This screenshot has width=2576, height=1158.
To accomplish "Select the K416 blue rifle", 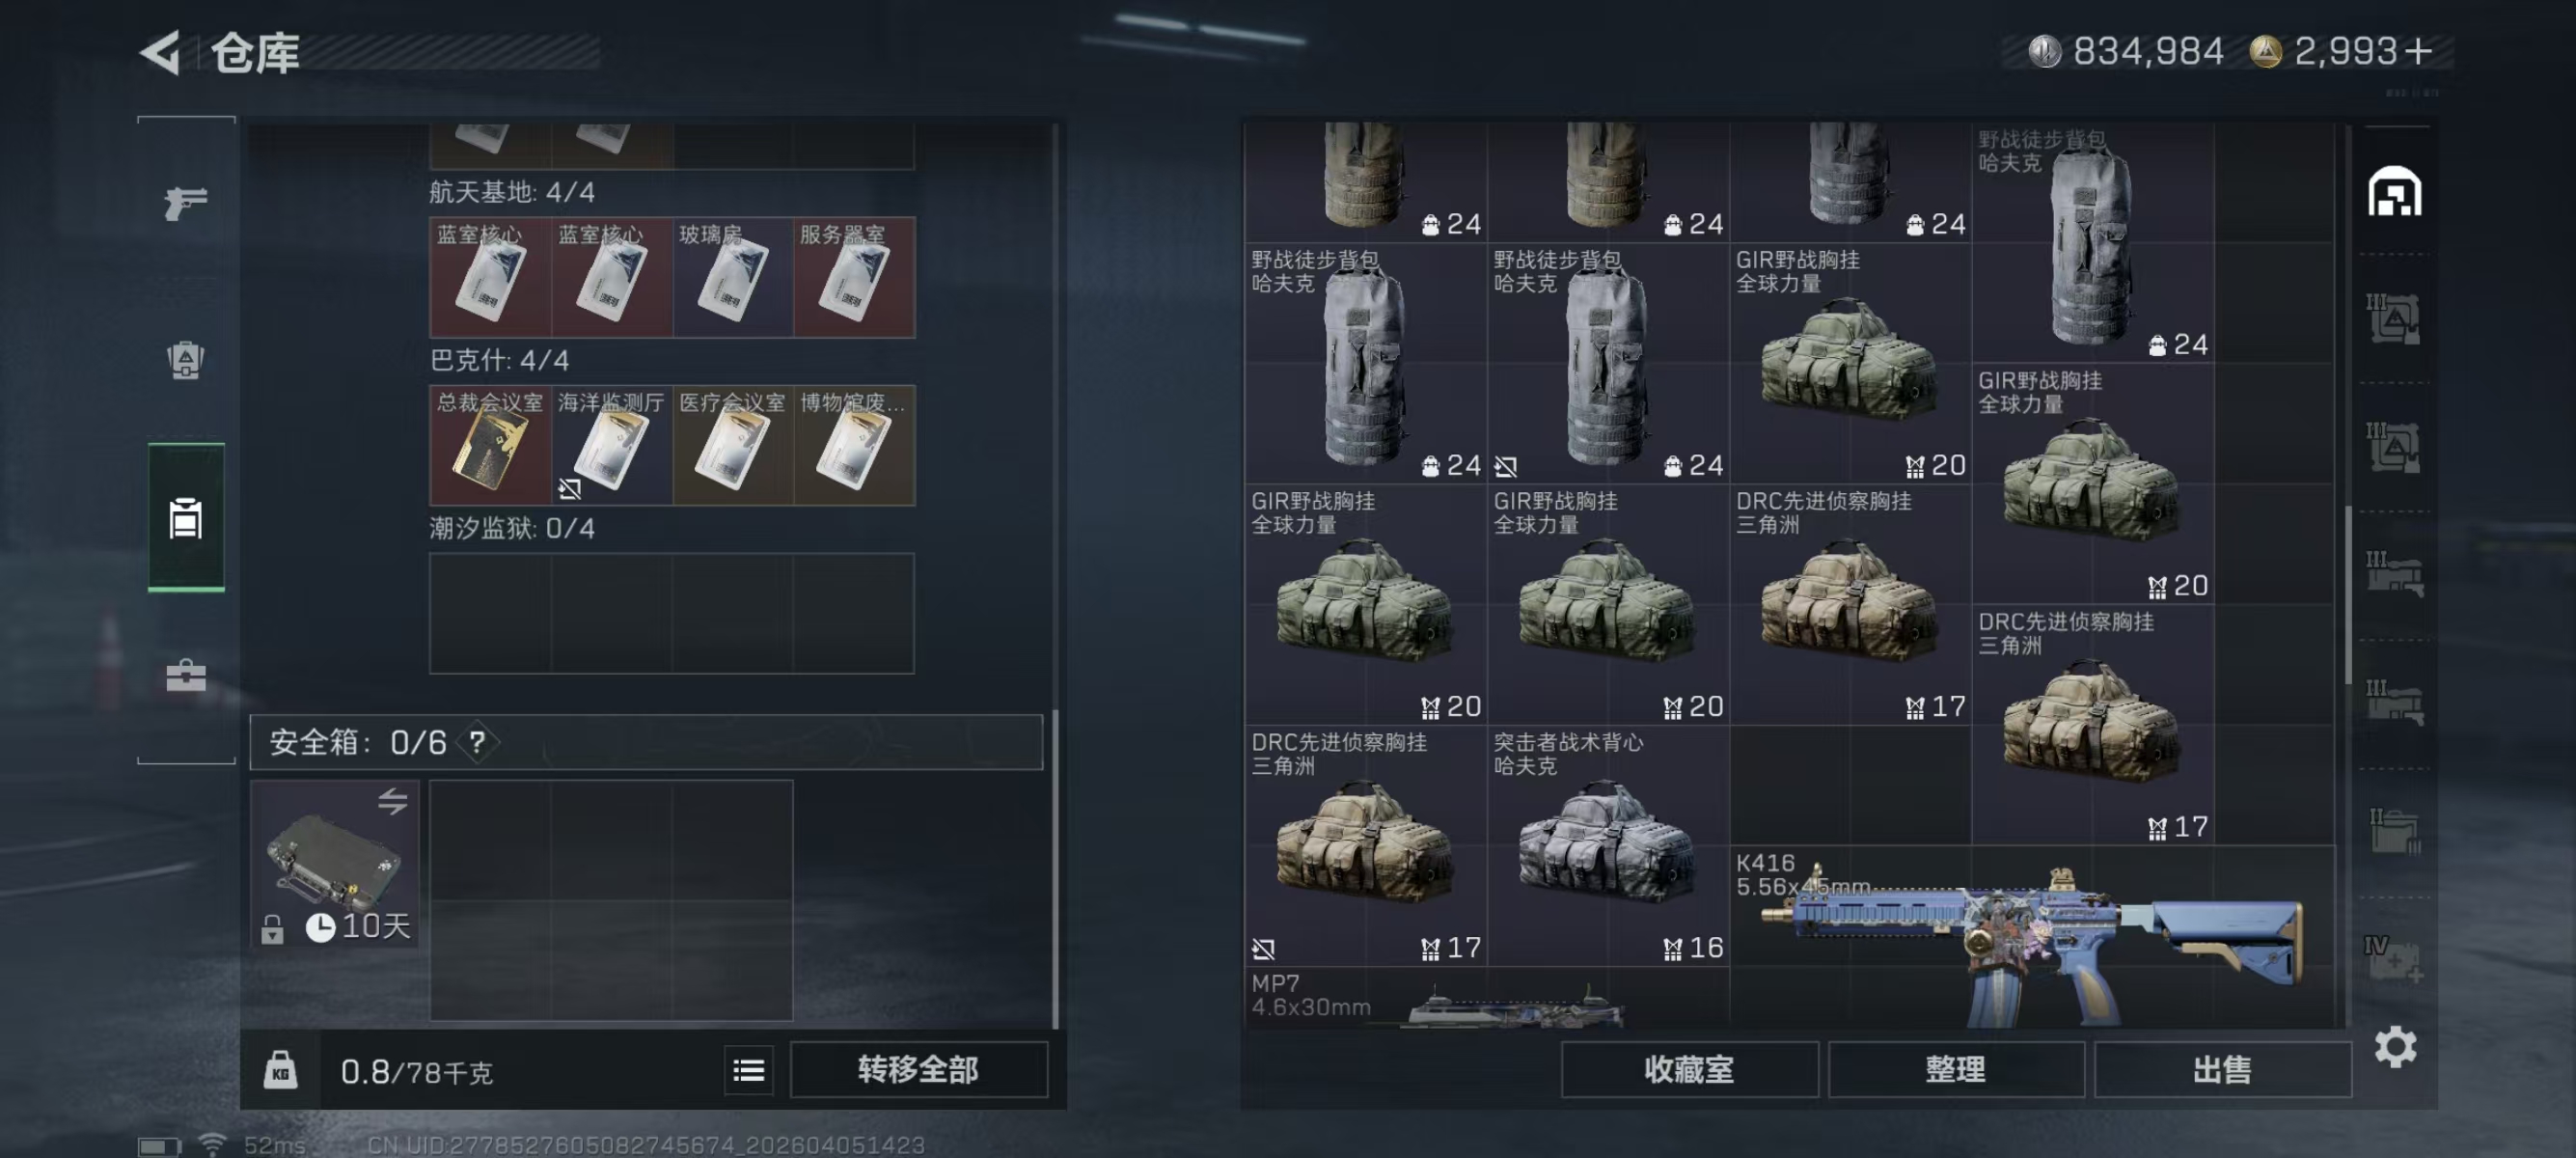I will click(x=2032, y=936).
